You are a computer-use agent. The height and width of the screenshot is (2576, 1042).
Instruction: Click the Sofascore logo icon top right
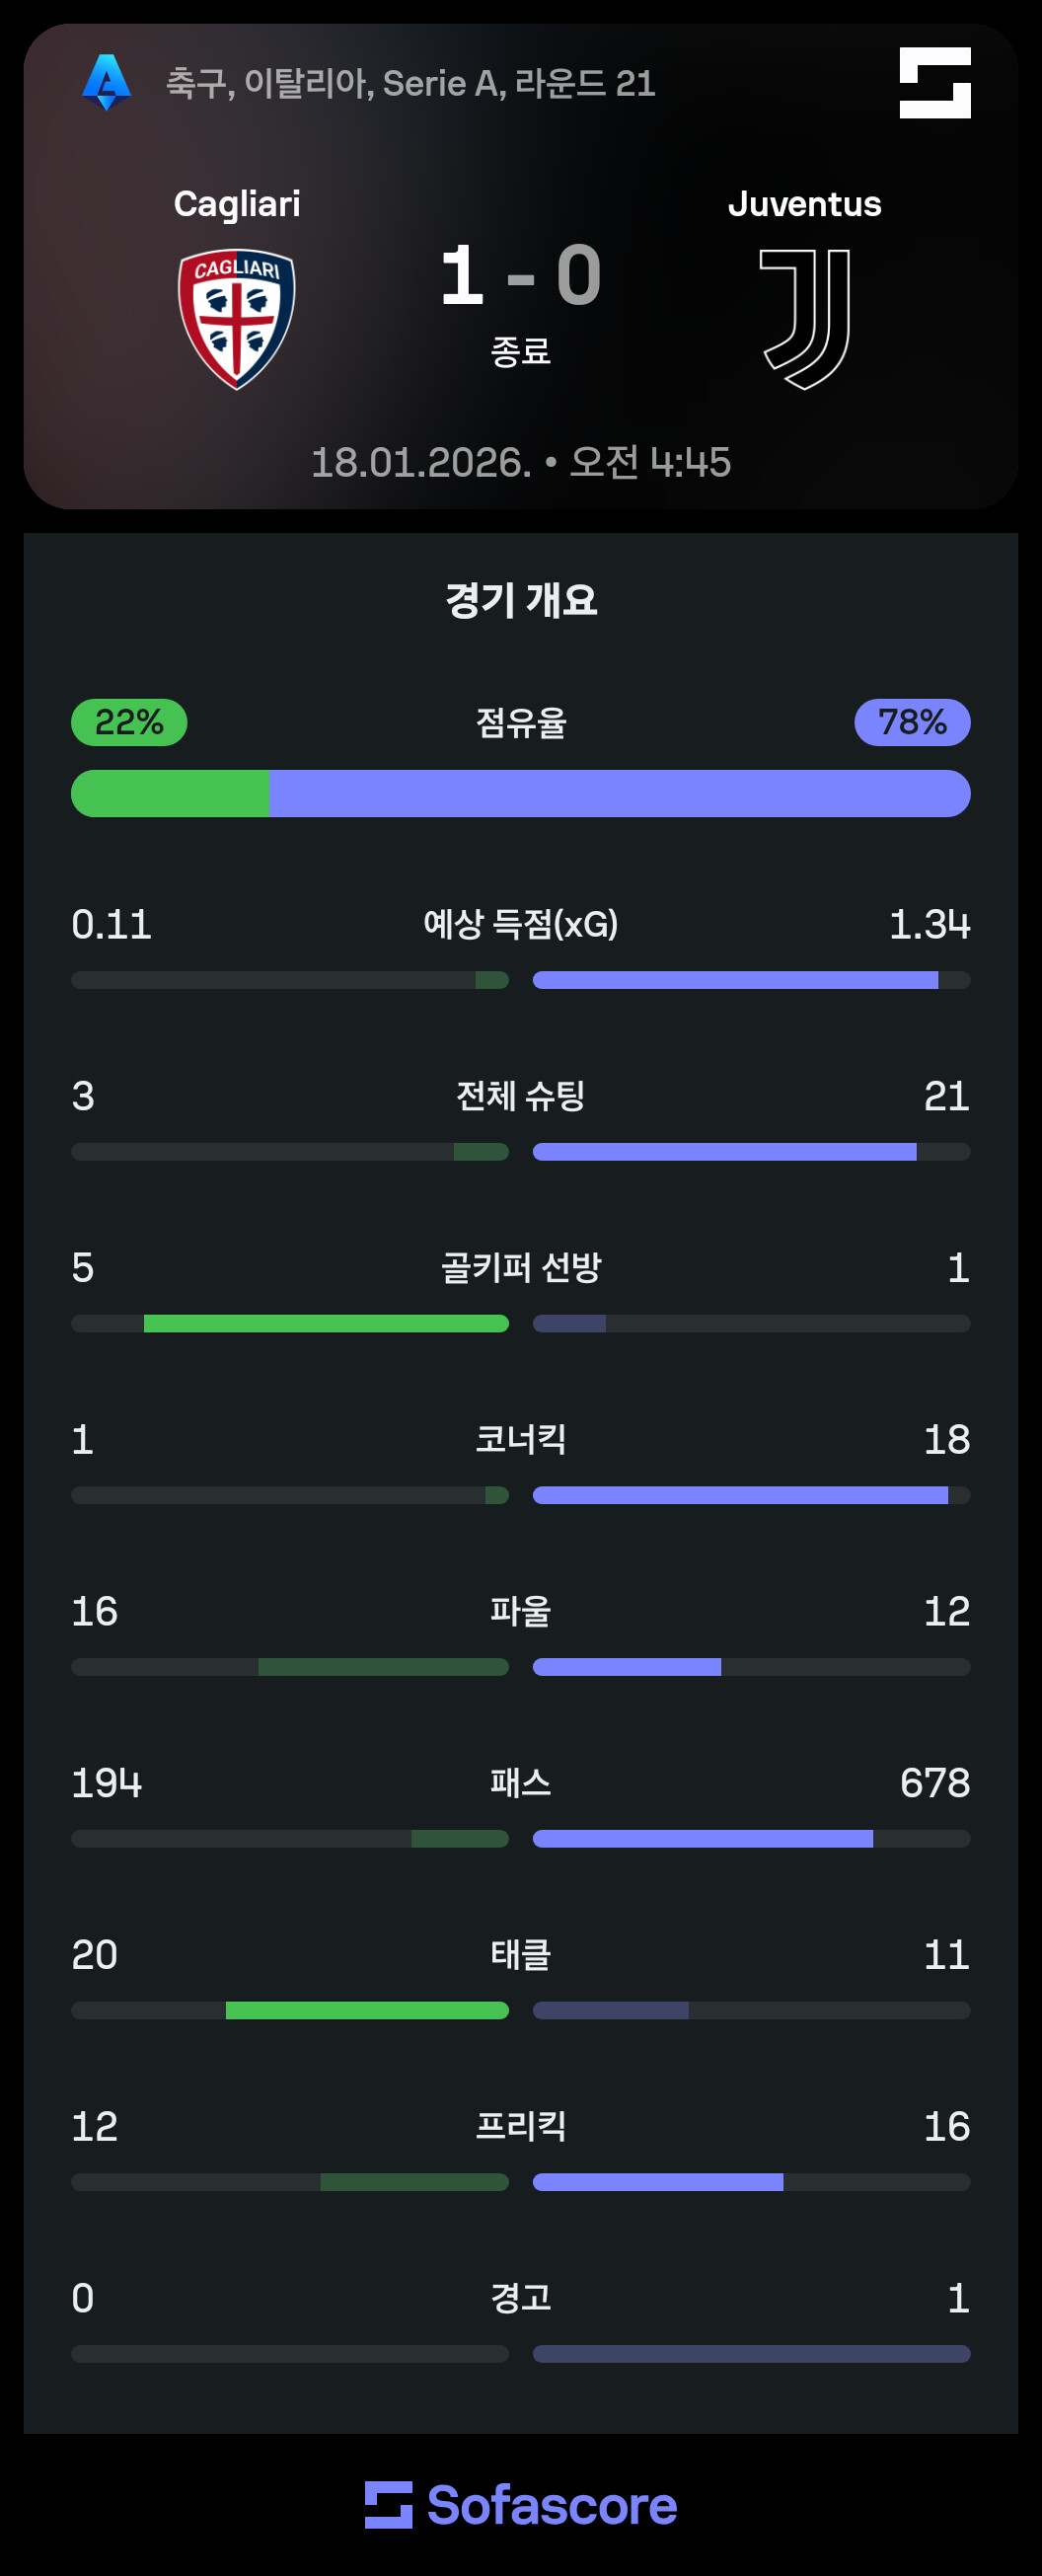click(x=934, y=83)
